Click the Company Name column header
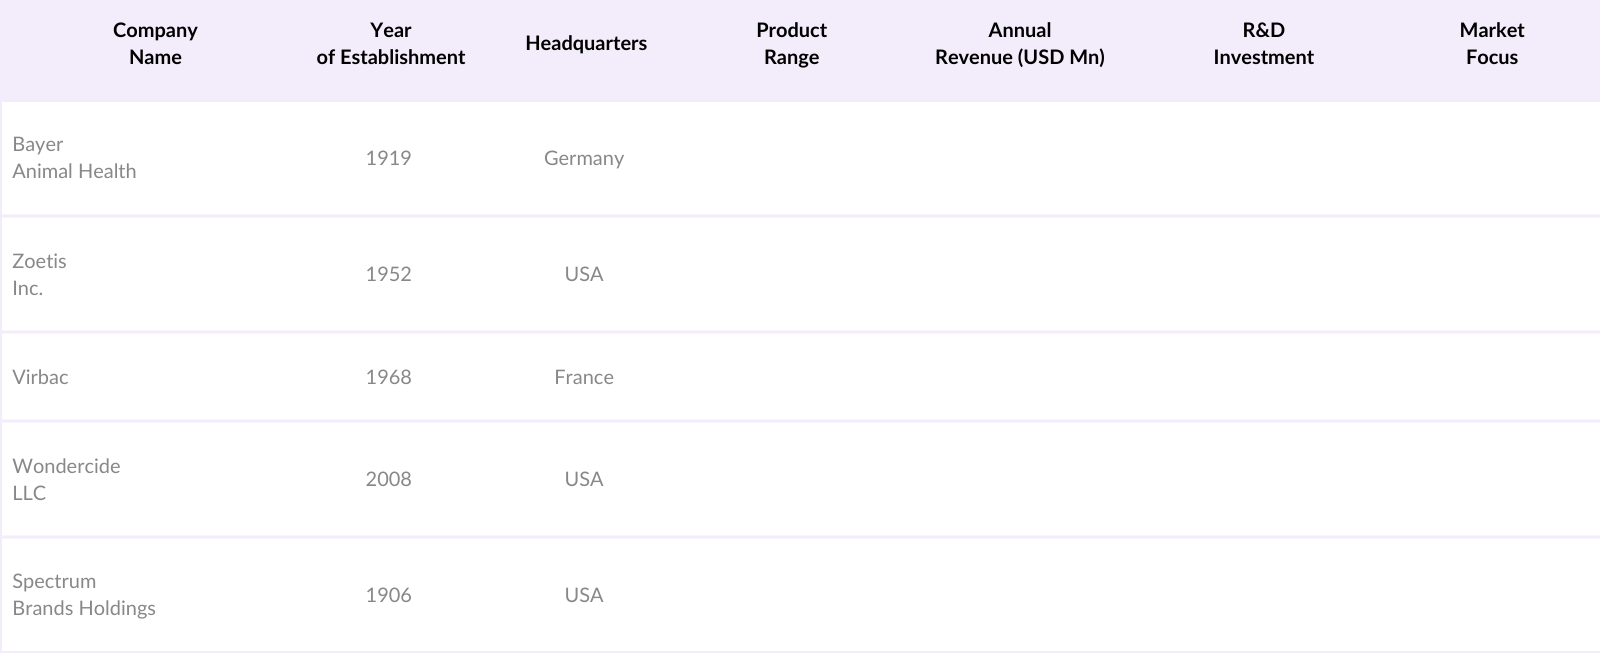 point(155,44)
